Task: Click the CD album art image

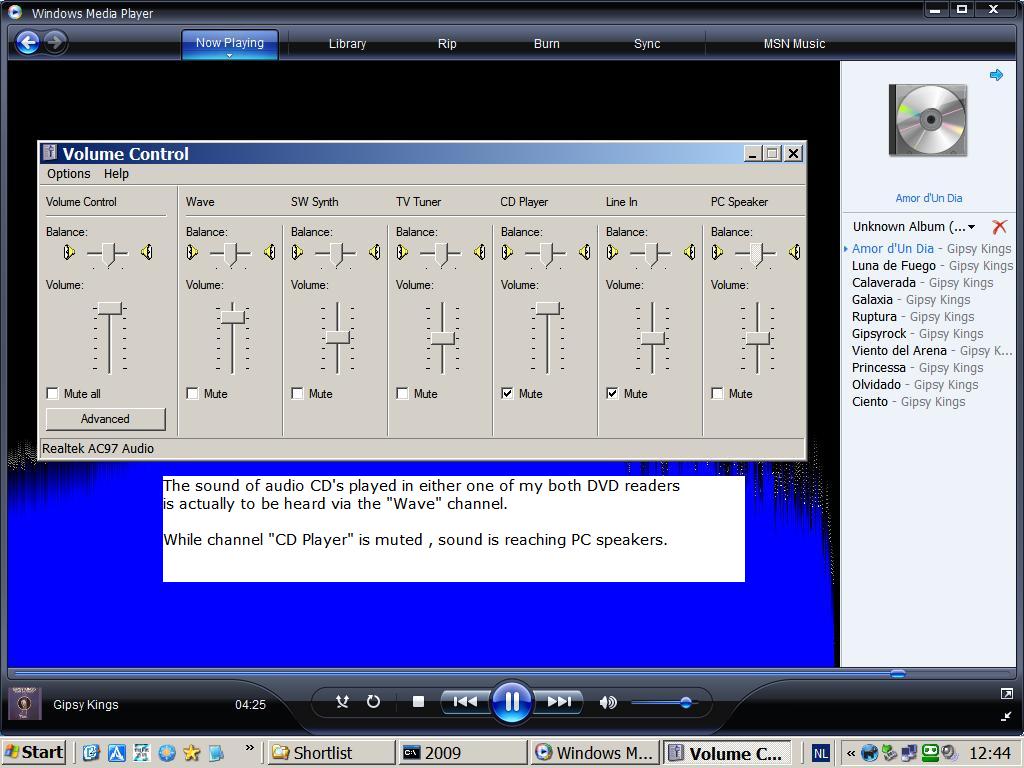Action: pos(928,121)
